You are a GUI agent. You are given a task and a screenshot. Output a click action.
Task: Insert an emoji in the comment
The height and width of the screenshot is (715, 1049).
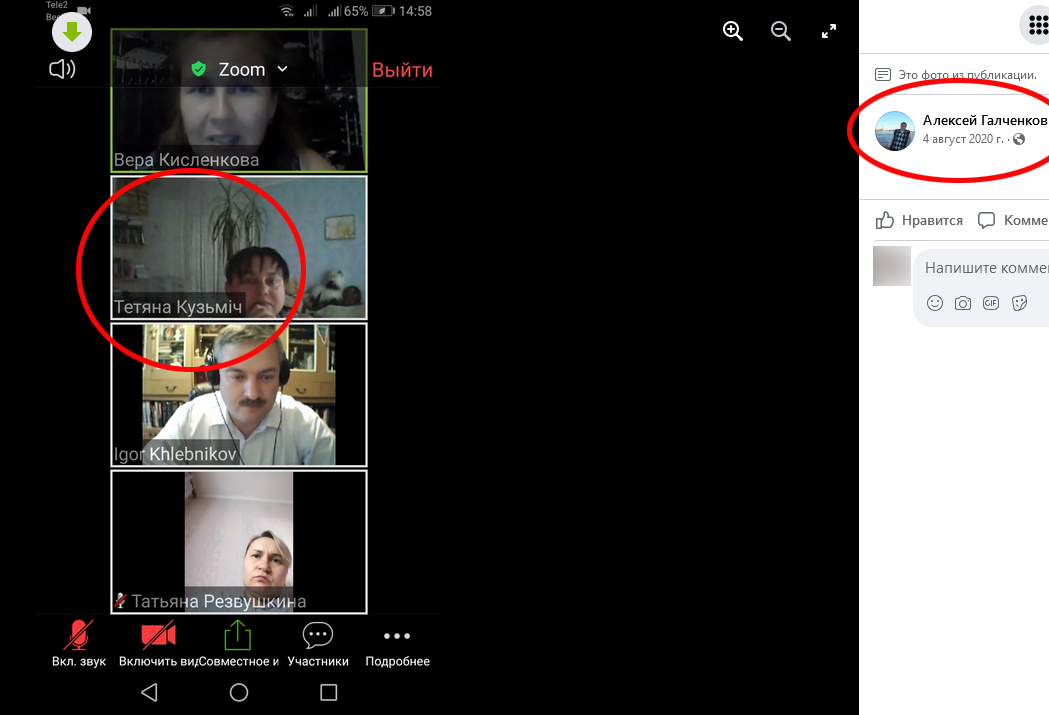coord(935,303)
